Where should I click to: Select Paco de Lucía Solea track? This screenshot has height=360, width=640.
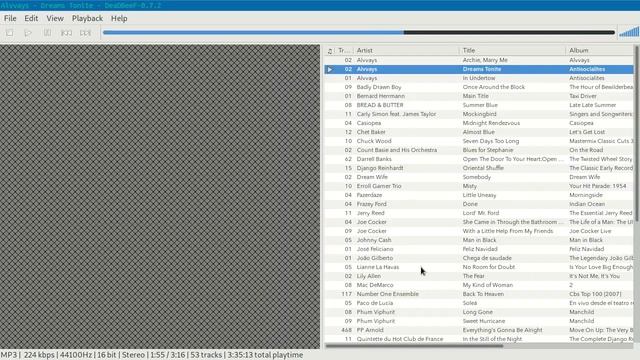coord(479,303)
